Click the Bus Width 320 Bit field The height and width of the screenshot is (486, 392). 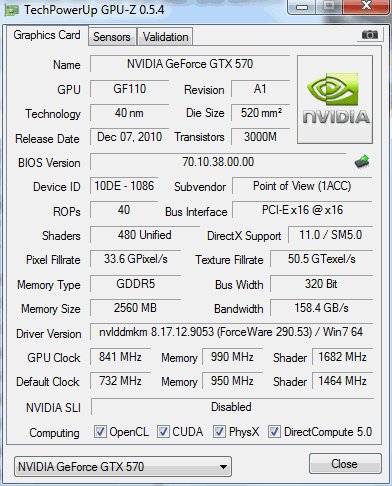[x=321, y=284]
